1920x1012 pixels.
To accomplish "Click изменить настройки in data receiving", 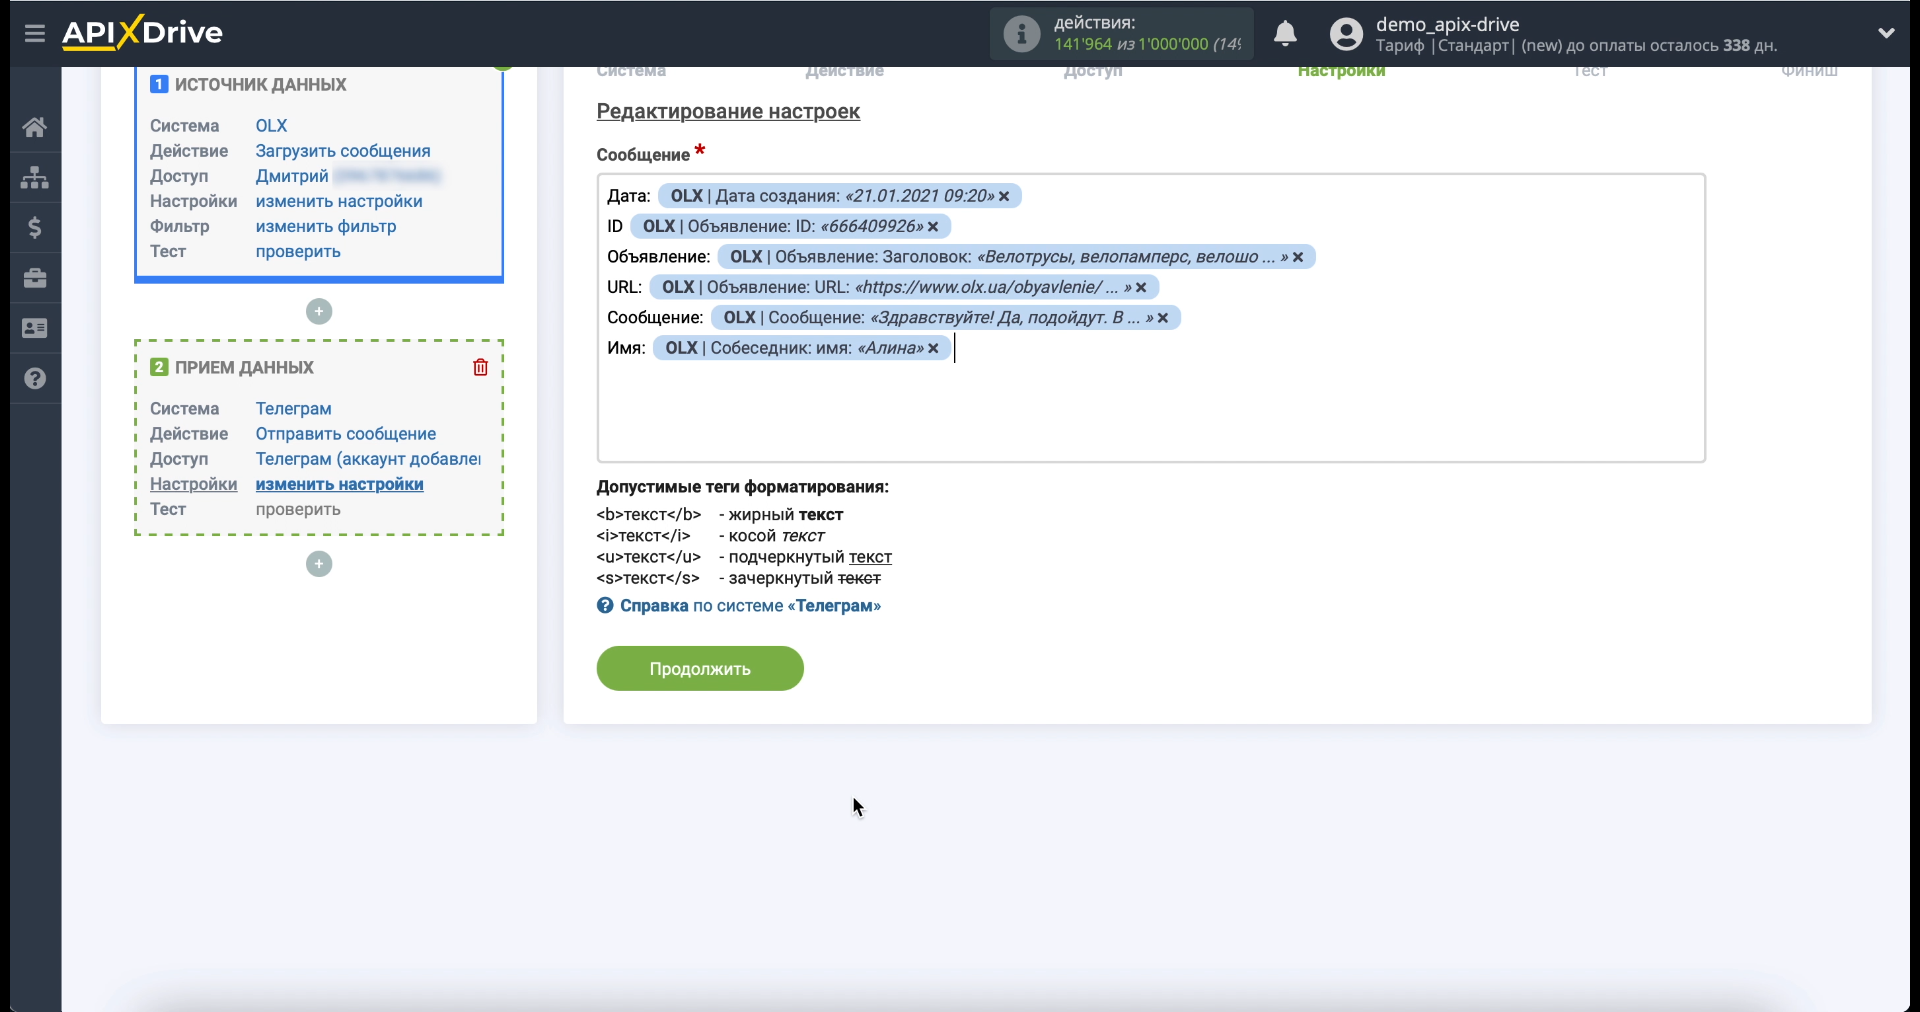I will tap(339, 484).
